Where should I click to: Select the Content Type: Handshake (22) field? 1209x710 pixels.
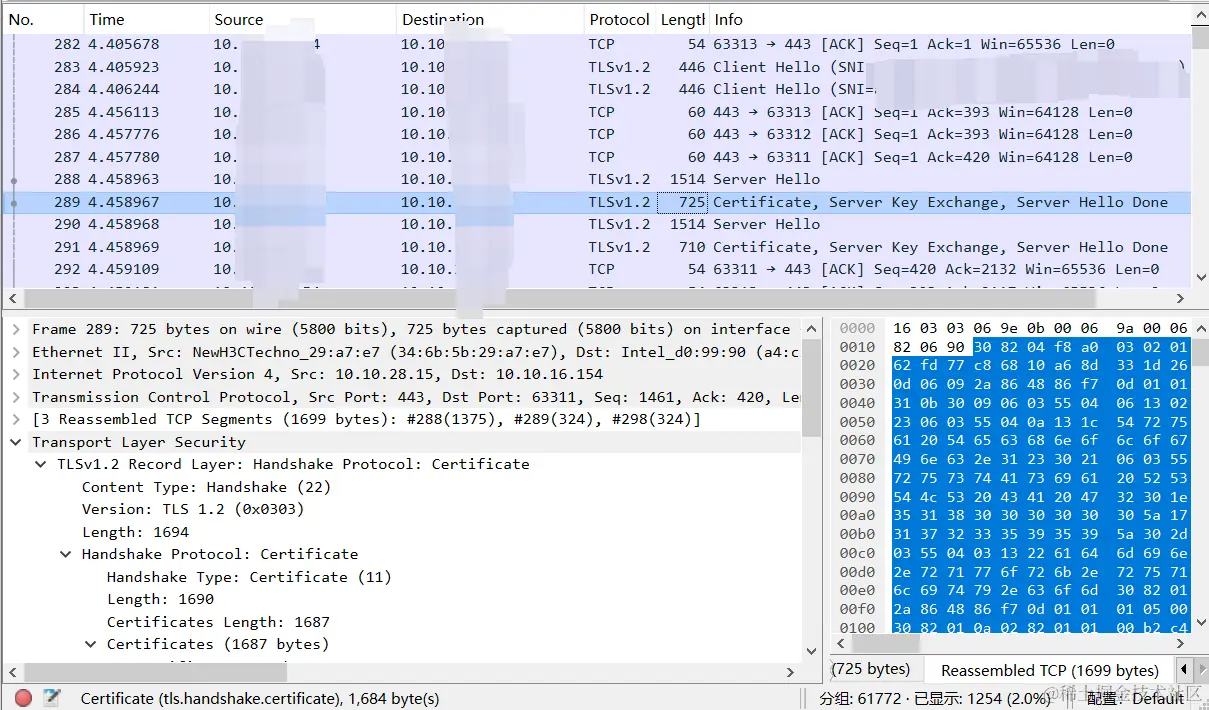click(206, 487)
